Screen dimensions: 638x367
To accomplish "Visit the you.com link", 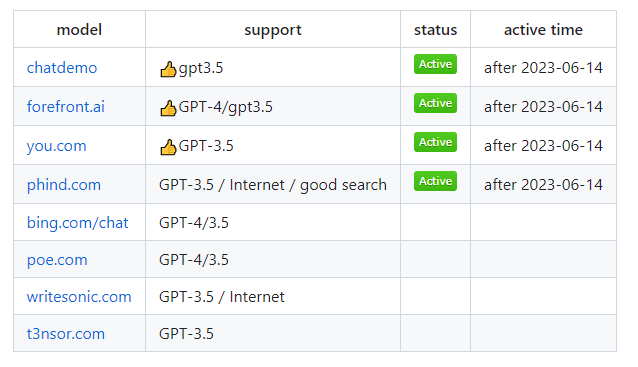I will click(57, 146).
